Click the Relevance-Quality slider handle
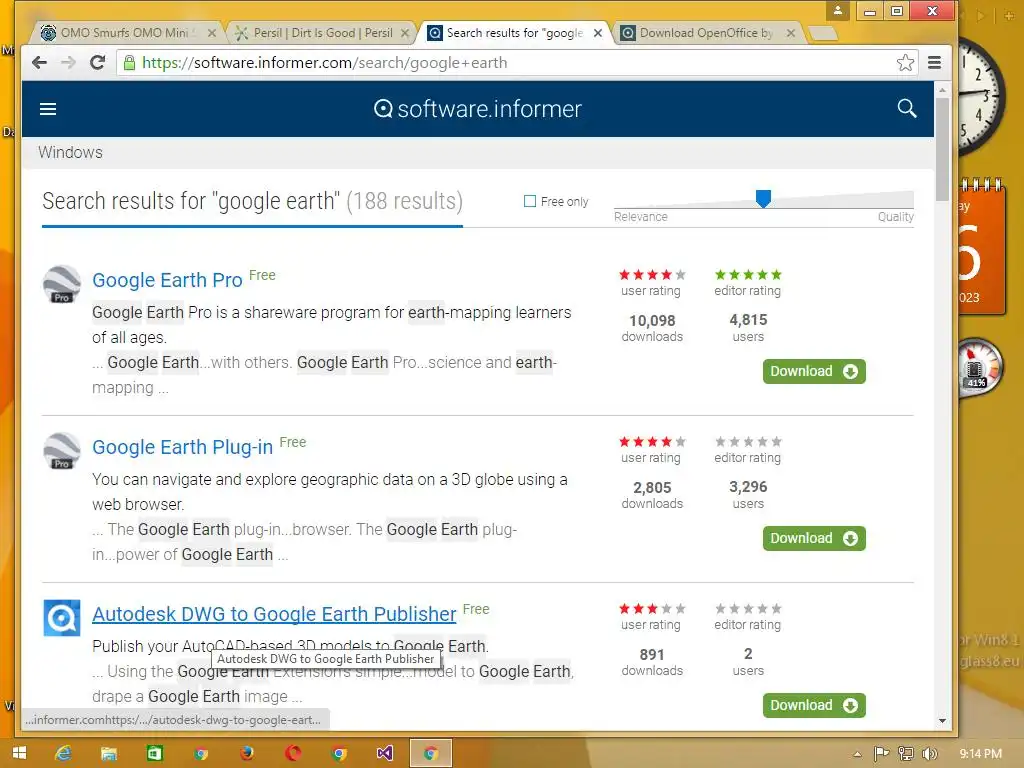This screenshot has width=1024, height=768. (763, 199)
